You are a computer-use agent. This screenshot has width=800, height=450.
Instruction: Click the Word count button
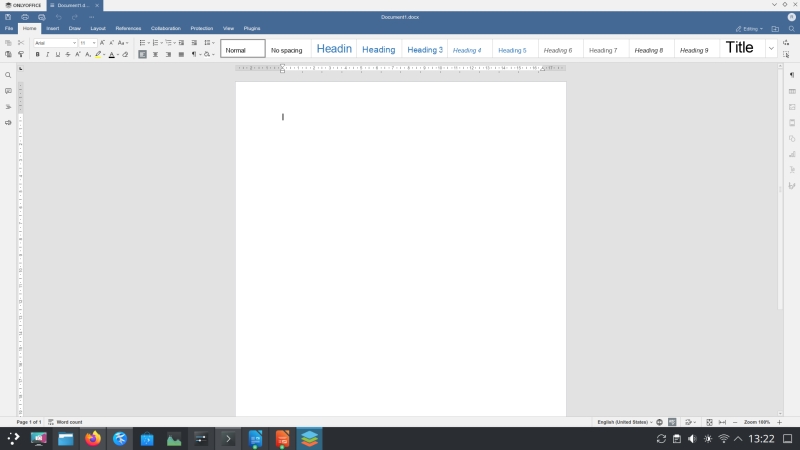pyautogui.click(x=69, y=422)
